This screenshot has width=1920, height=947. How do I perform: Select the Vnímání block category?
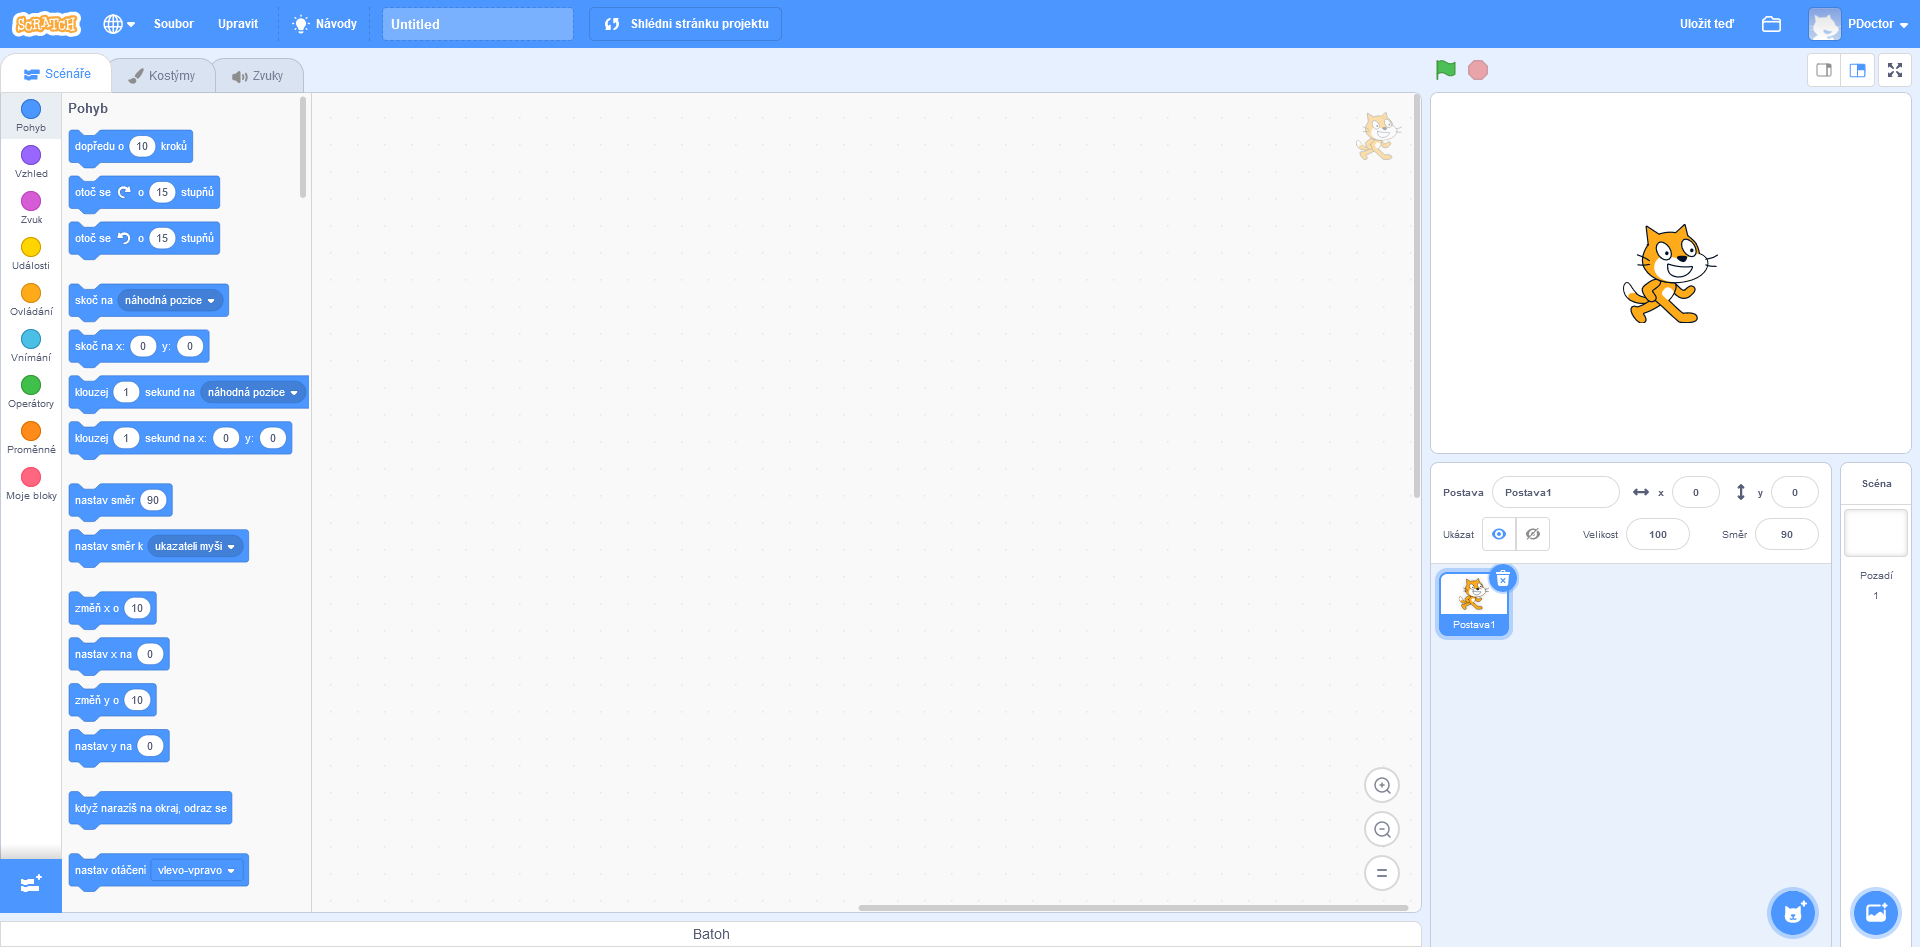31,346
